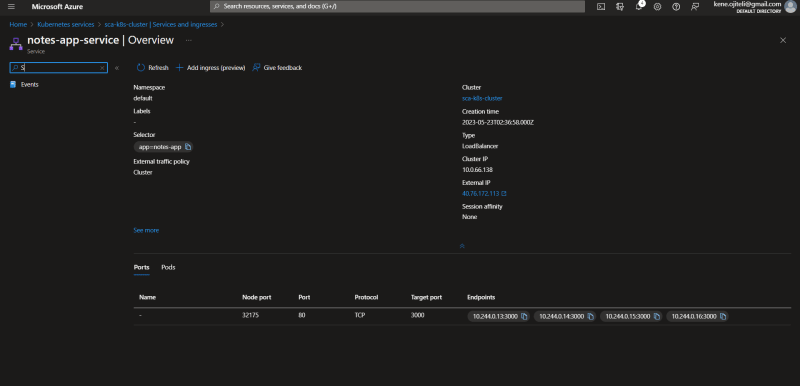Click target port value 3000
800x386 pixels.
click(417, 316)
